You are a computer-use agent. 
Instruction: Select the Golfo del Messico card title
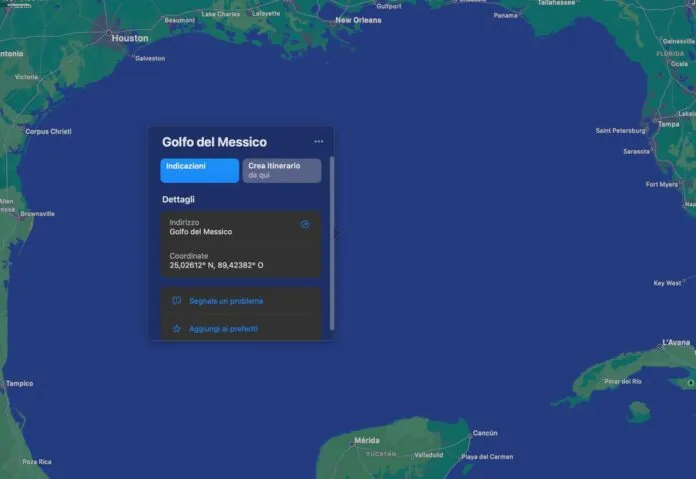(x=214, y=142)
